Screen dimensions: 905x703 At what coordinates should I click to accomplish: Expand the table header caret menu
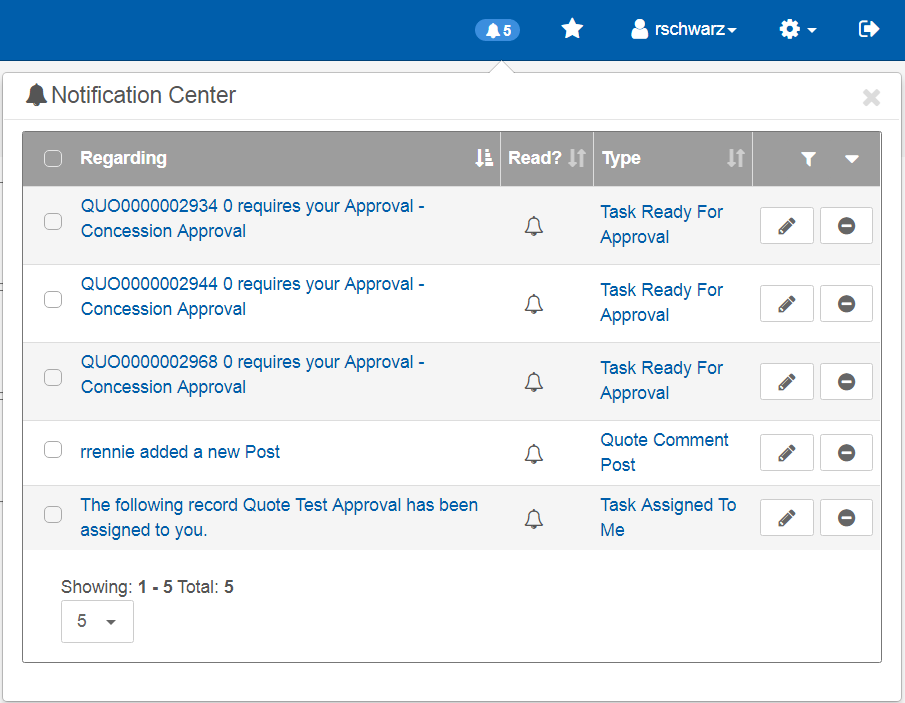852,158
